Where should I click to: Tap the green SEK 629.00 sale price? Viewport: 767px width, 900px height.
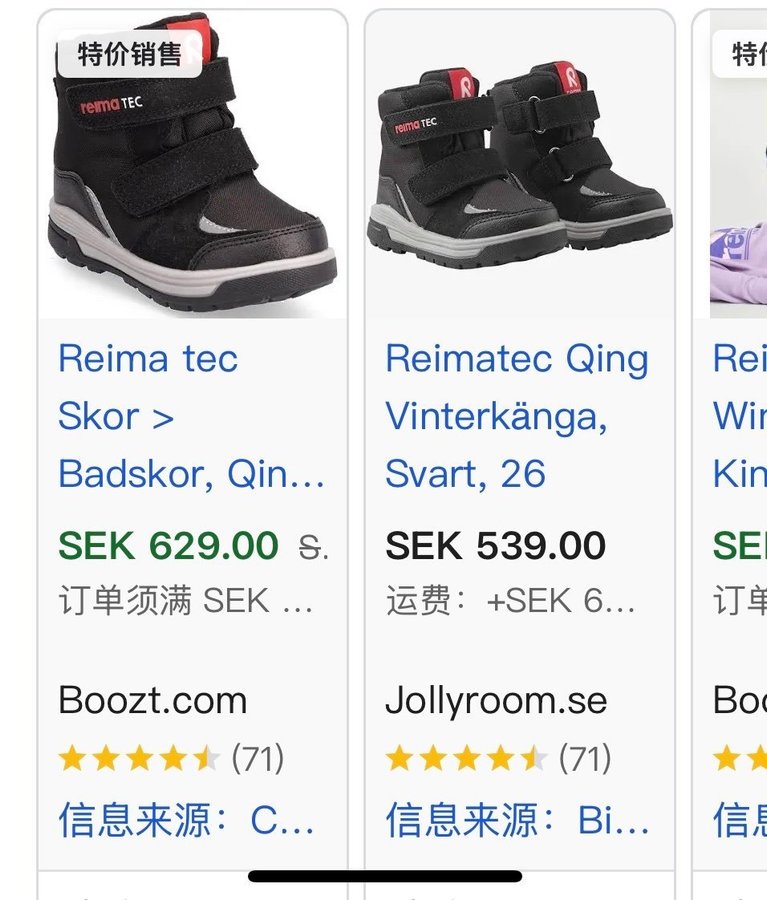(168, 546)
